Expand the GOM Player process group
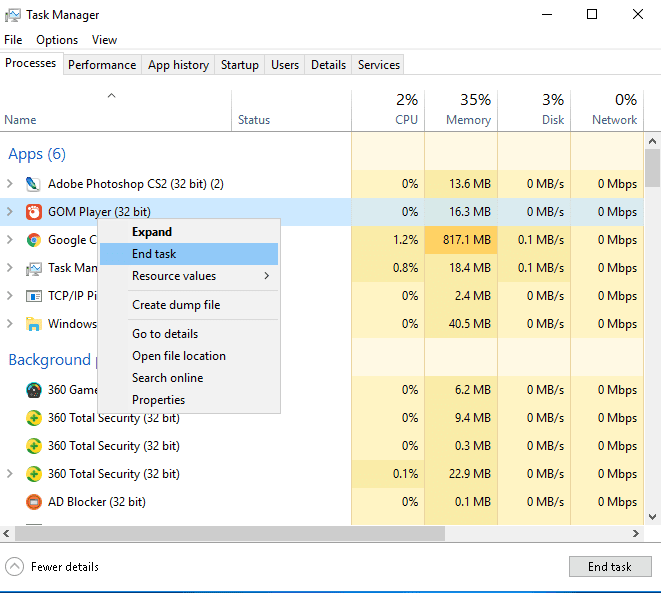The image size is (661, 593). pos(10,212)
